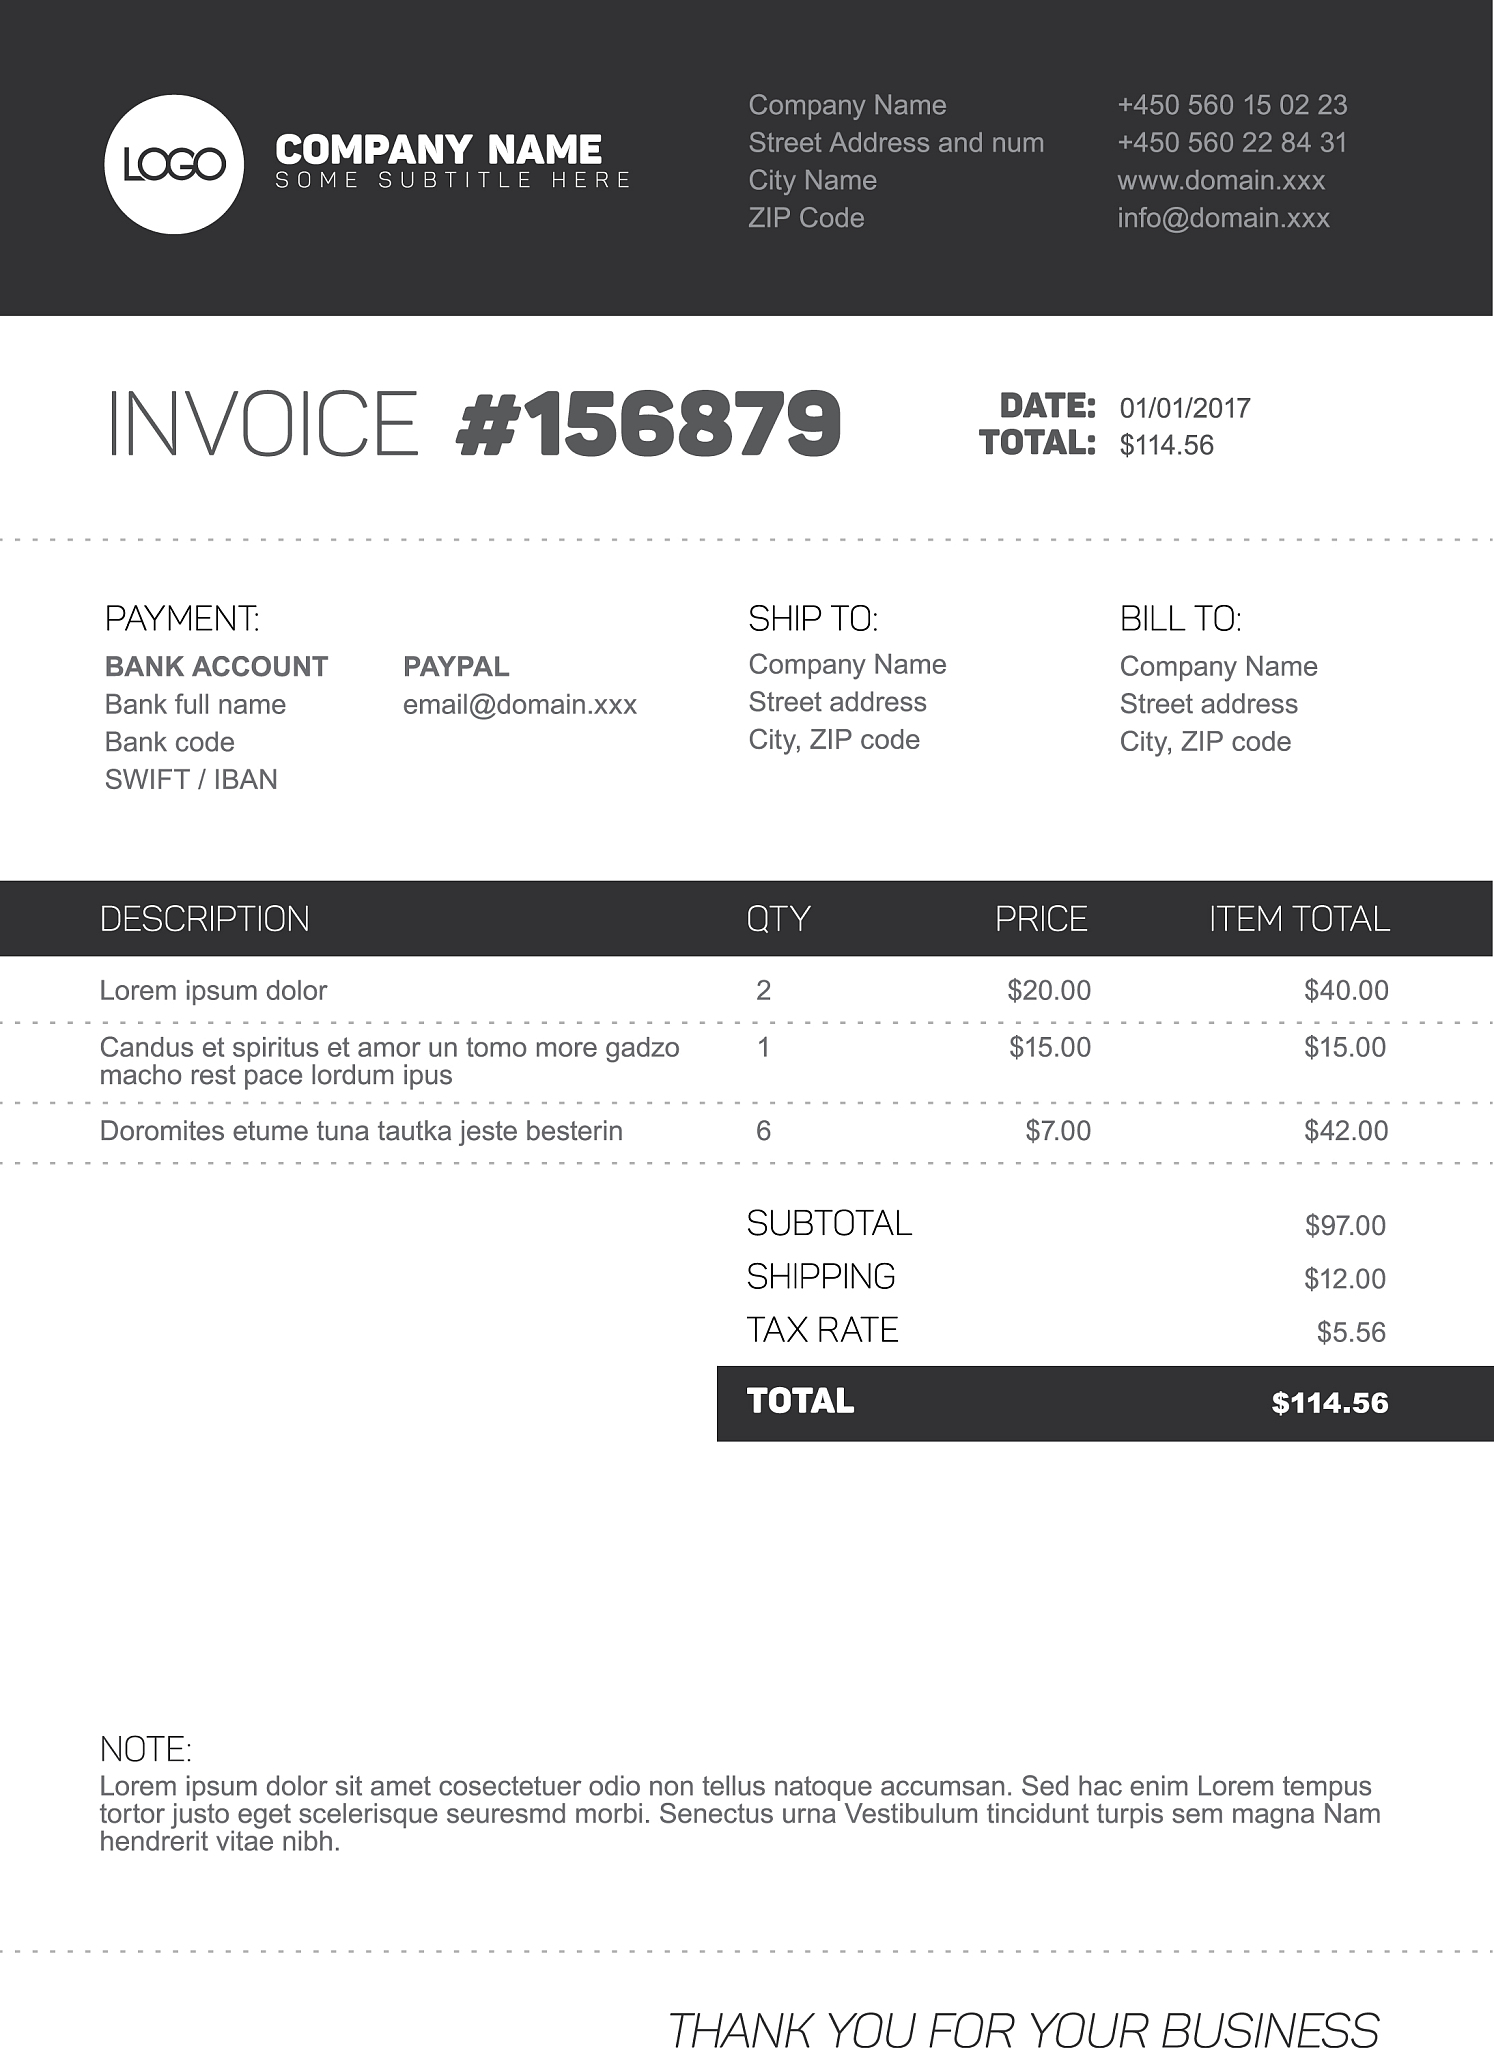Click the first phone number +450 560 15 02 23
The image size is (1494, 2048).
click(x=1231, y=105)
